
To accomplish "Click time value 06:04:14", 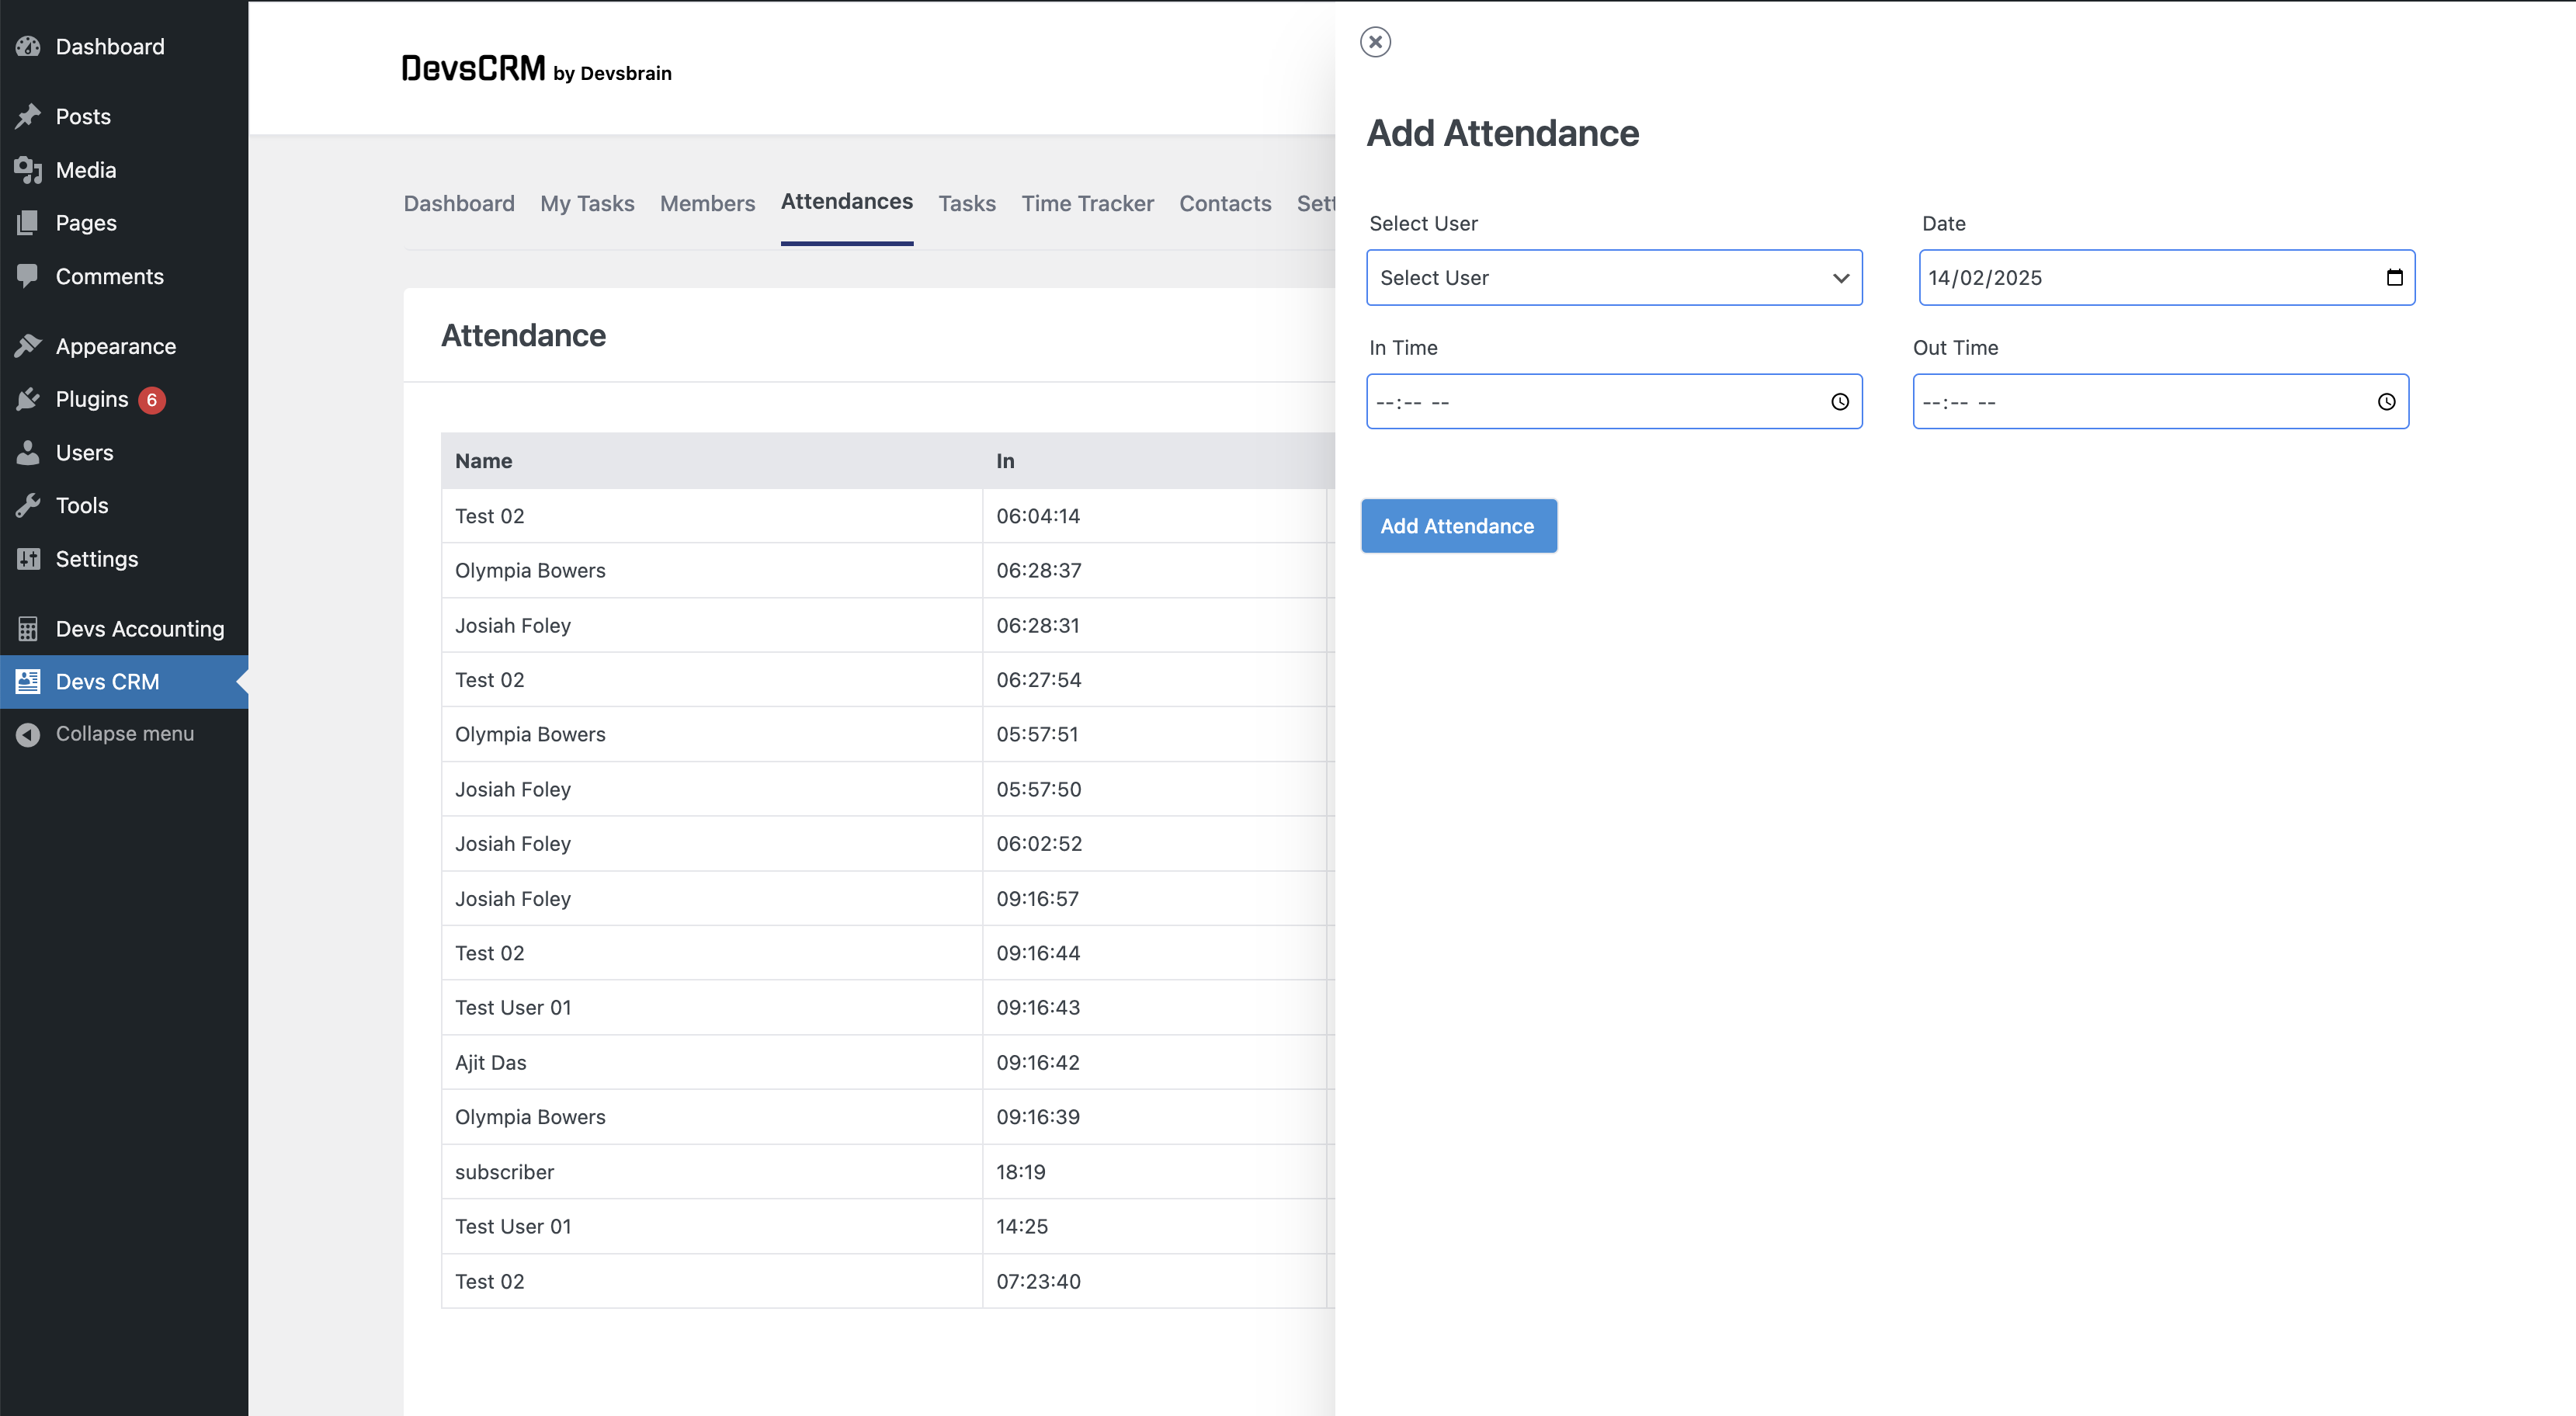I will [x=1038, y=516].
